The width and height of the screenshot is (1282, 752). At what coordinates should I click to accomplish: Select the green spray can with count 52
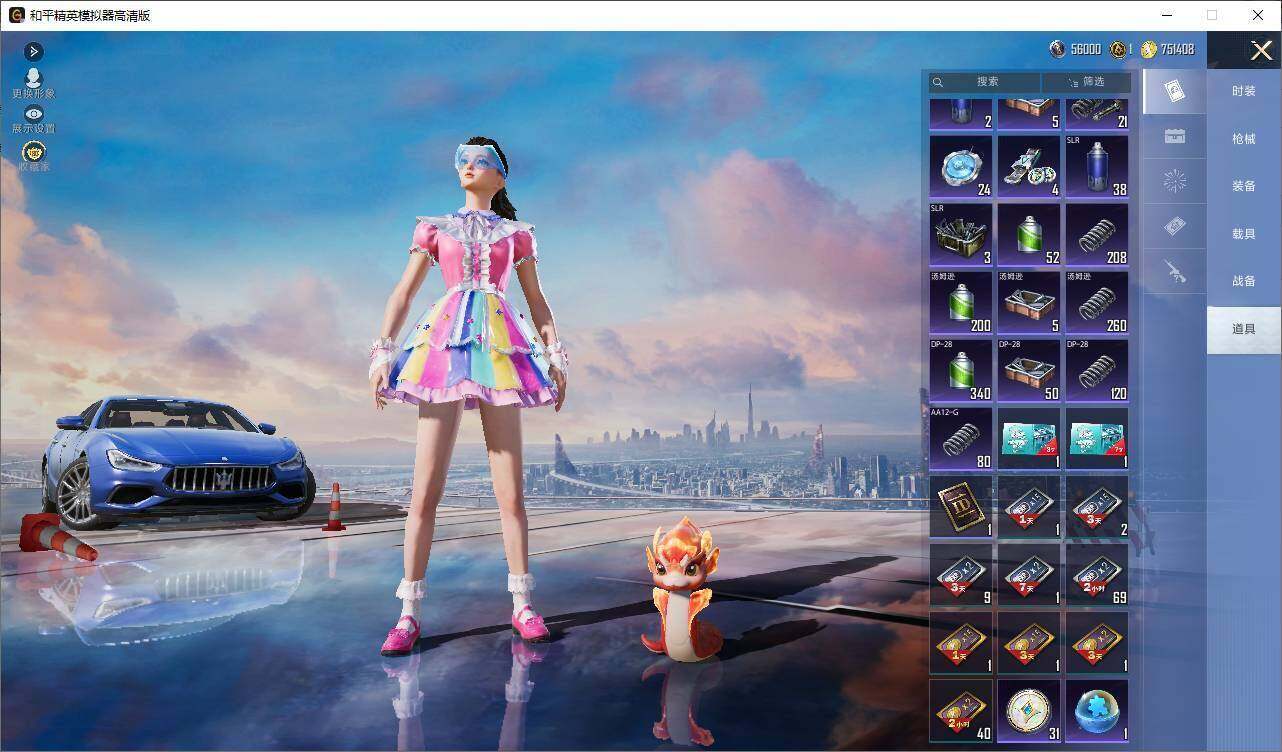(x=1029, y=234)
